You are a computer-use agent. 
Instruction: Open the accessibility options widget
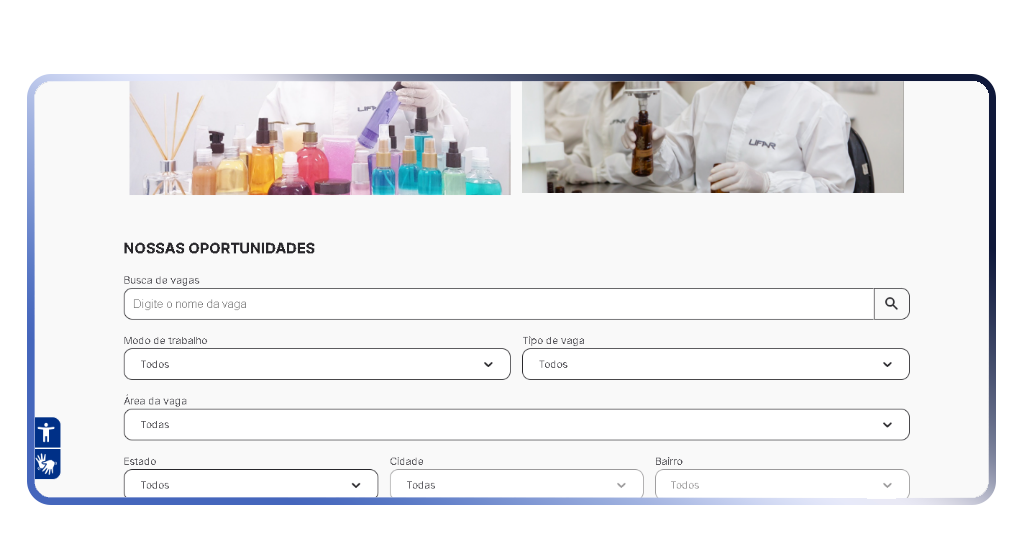pyautogui.click(x=47, y=432)
